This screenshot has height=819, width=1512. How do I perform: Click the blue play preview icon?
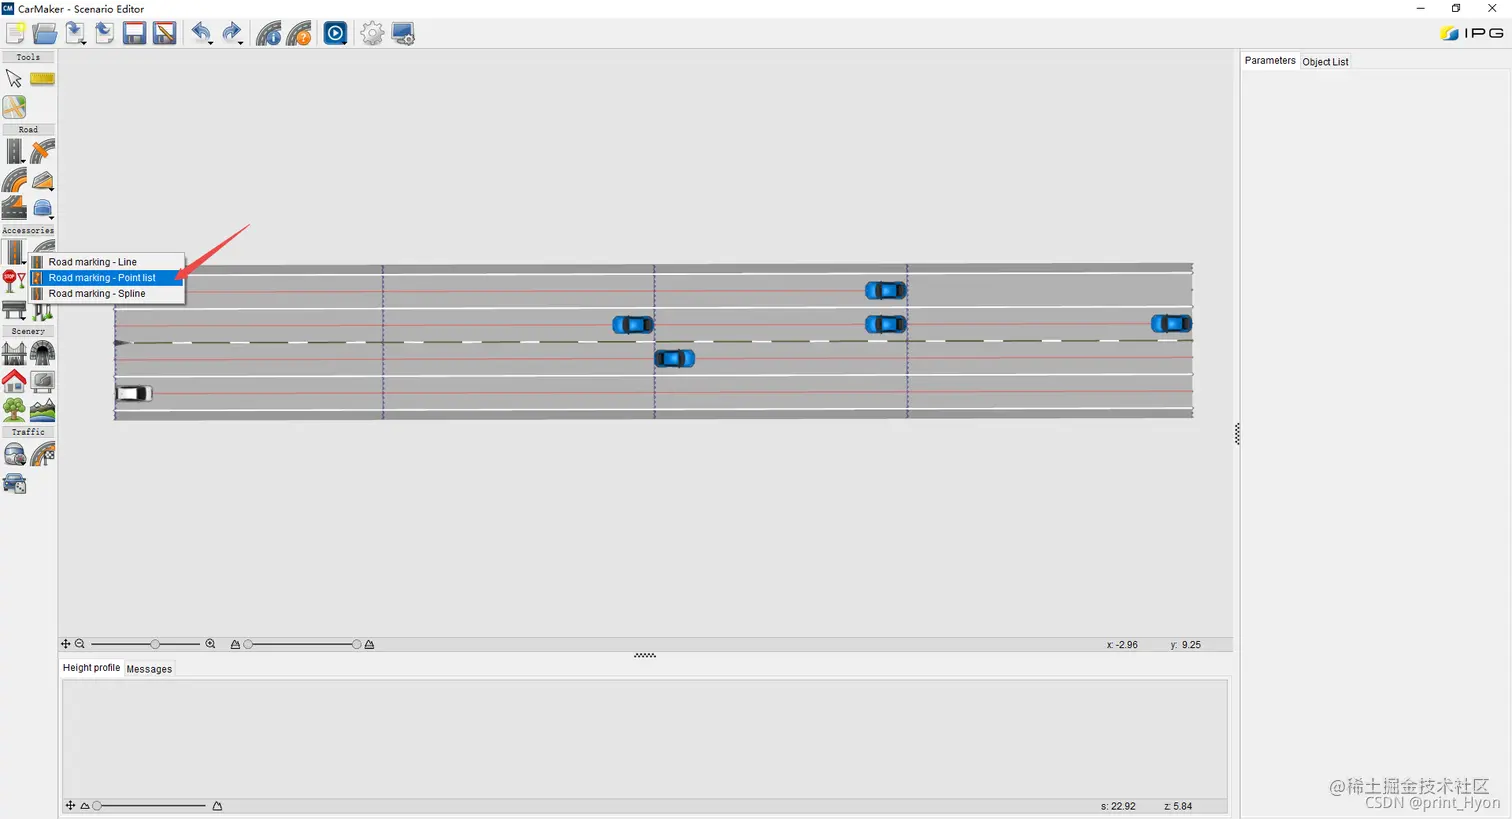coord(335,33)
